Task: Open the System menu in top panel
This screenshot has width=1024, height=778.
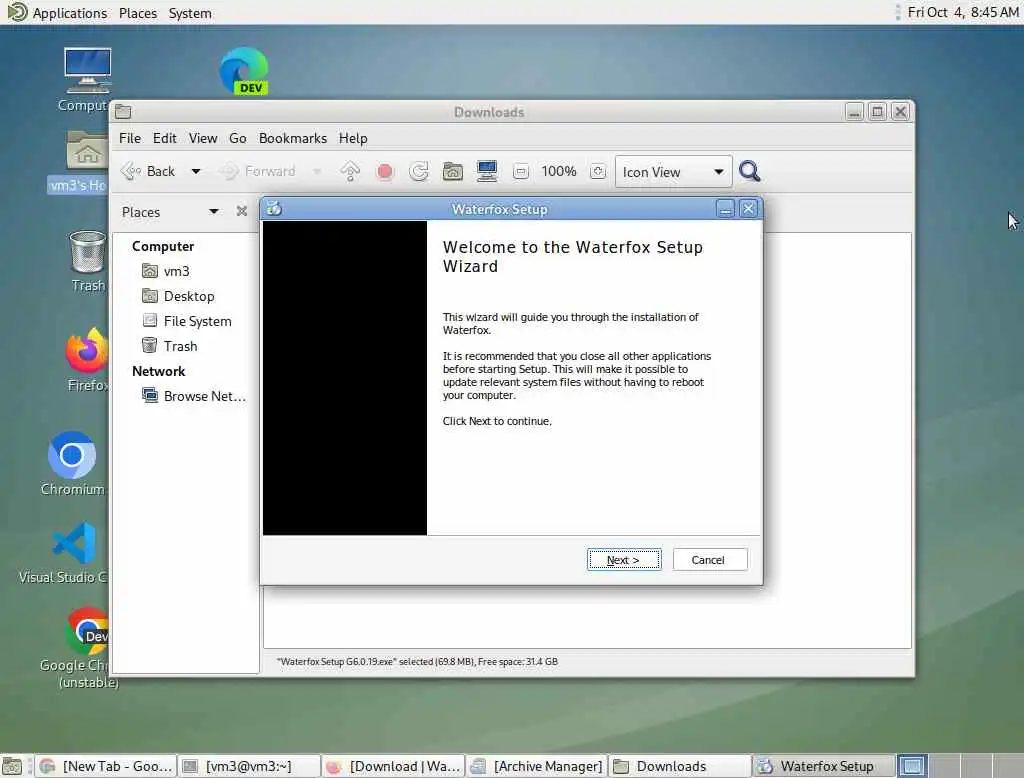Action: 190,12
